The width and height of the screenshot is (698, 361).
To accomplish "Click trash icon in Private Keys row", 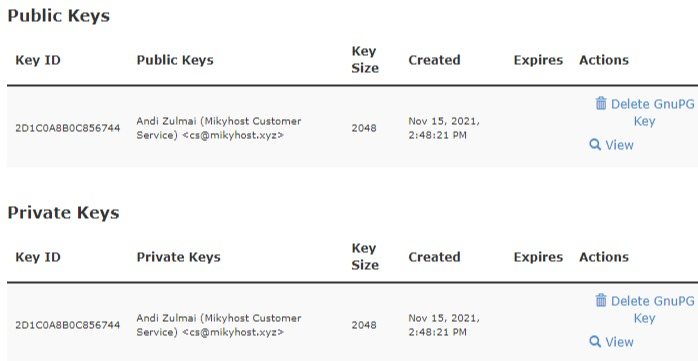I will point(601,300).
